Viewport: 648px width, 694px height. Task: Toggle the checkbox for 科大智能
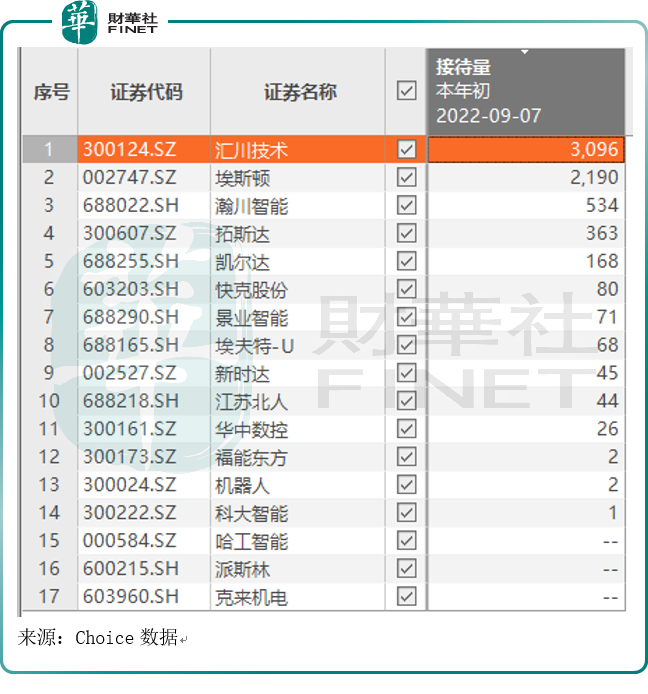click(406, 513)
